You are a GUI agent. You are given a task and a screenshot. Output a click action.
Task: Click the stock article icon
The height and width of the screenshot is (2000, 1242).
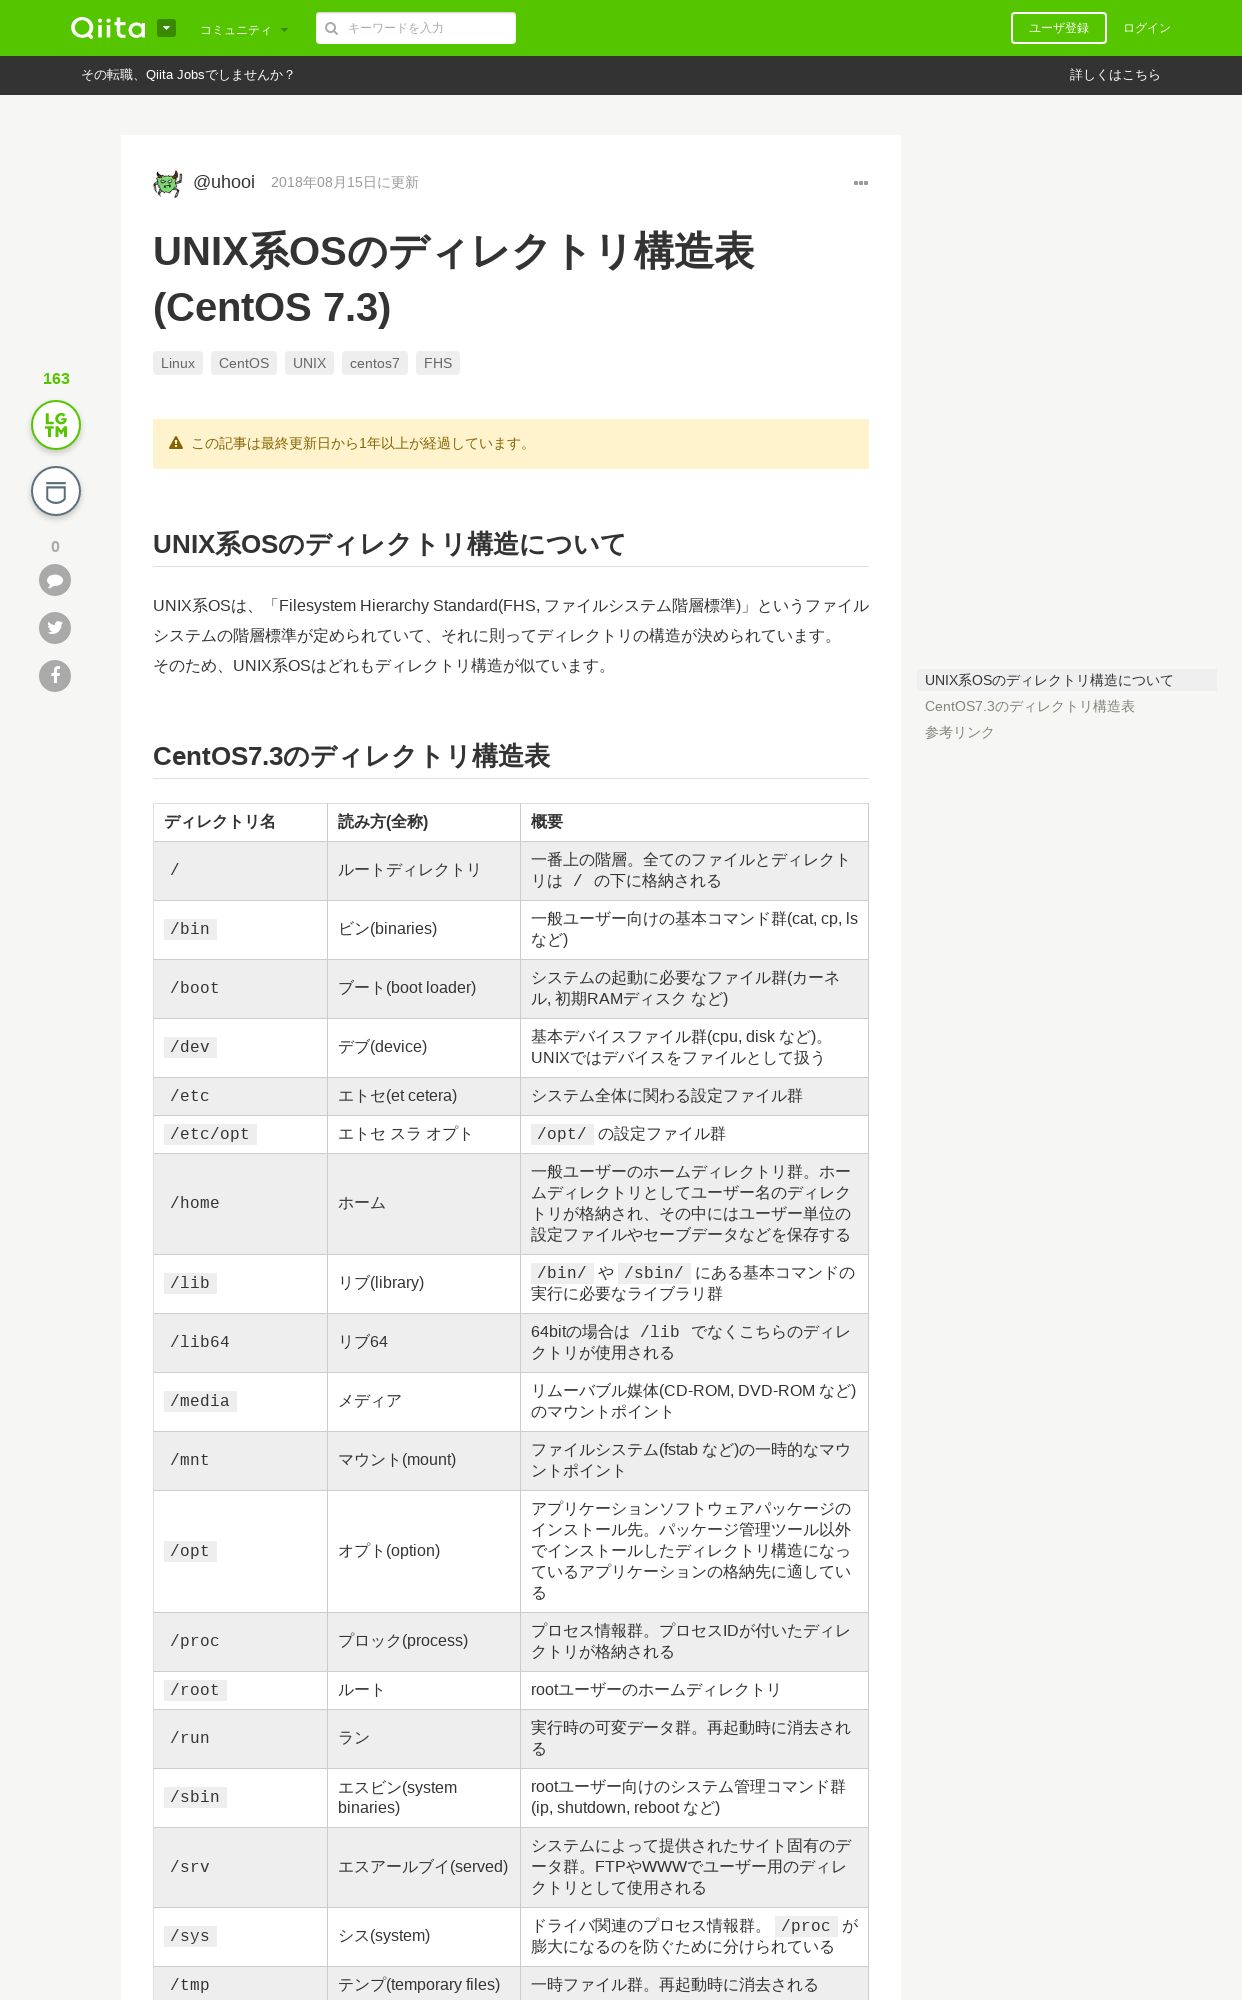click(x=56, y=491)
